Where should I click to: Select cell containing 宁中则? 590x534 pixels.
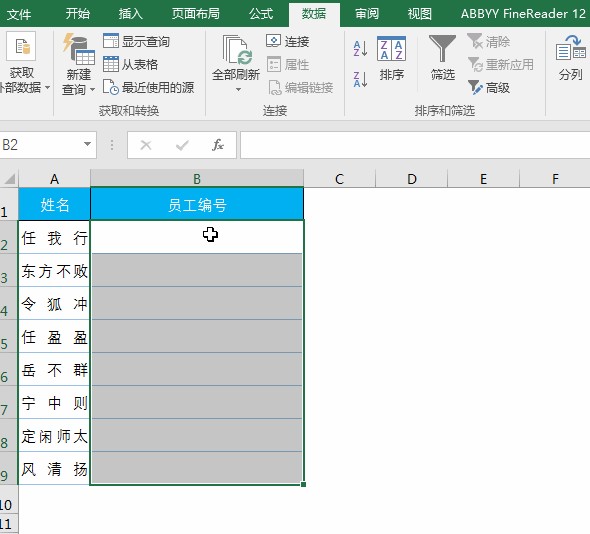tap(54, 402)
